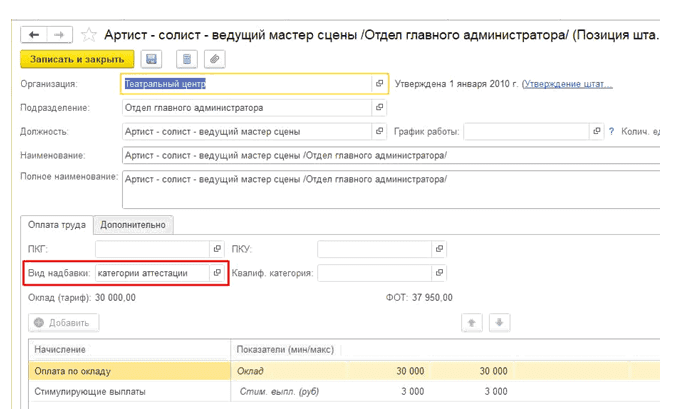
Task: Open attached files paperclip icon
Action: point(215,59)
